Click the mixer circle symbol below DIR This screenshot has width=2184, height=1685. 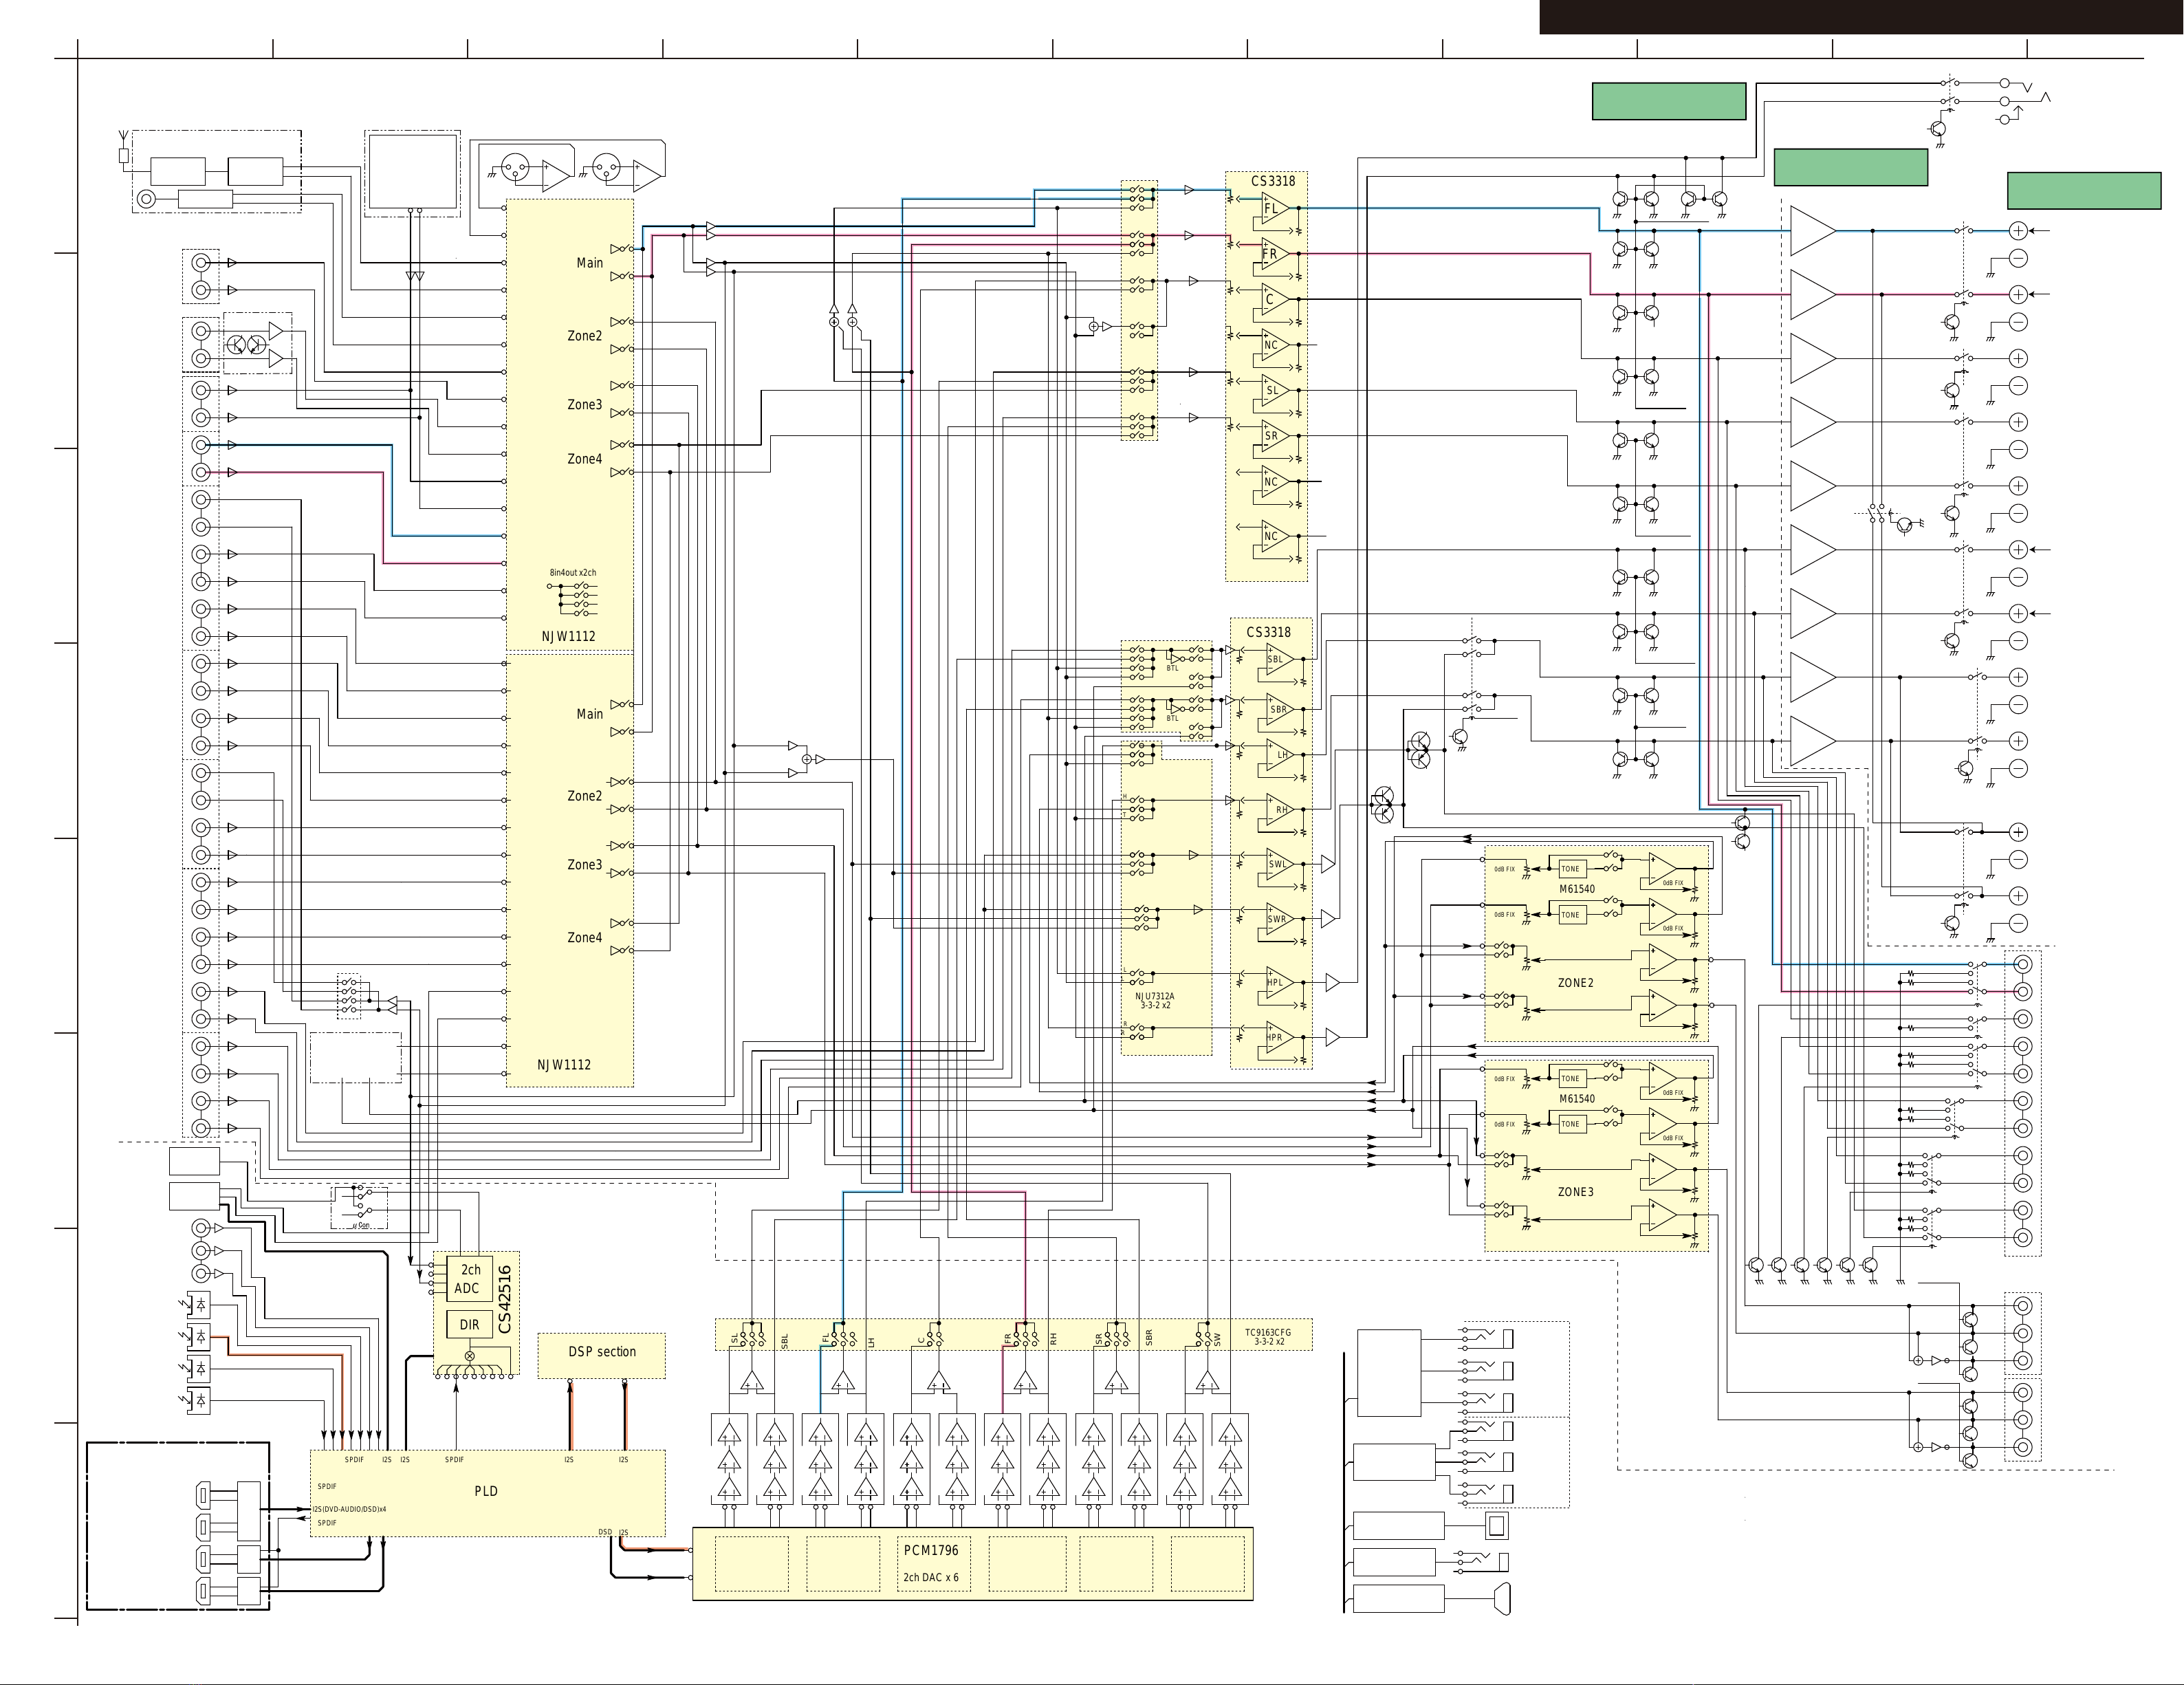470,1356
